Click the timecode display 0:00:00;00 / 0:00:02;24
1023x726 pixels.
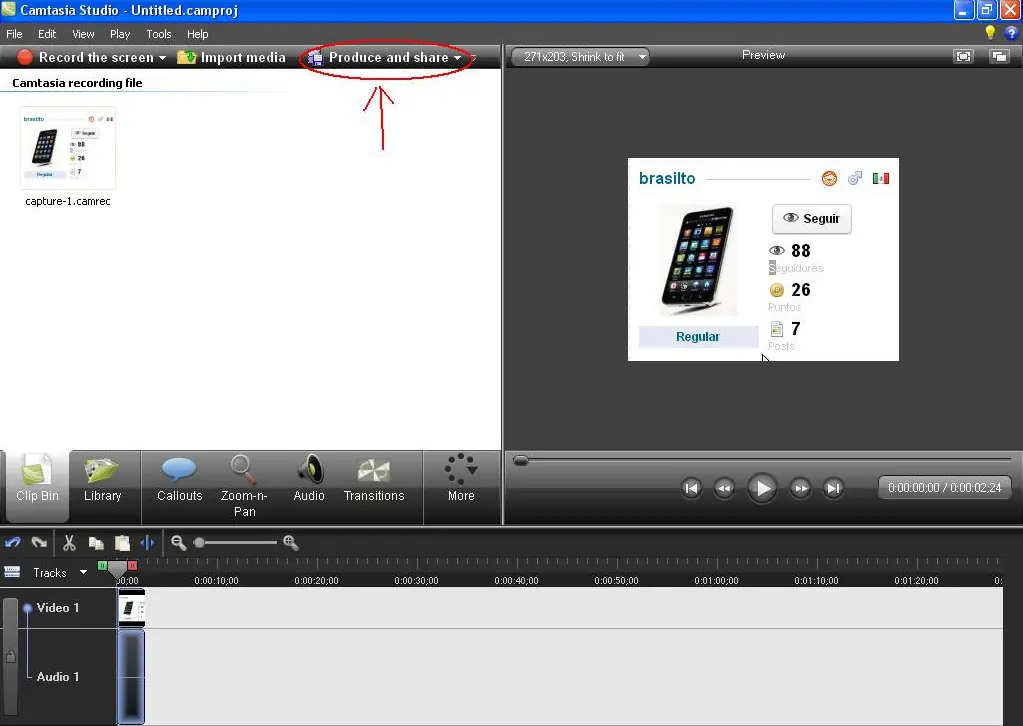pyautogui.click(x=944, y=488)
